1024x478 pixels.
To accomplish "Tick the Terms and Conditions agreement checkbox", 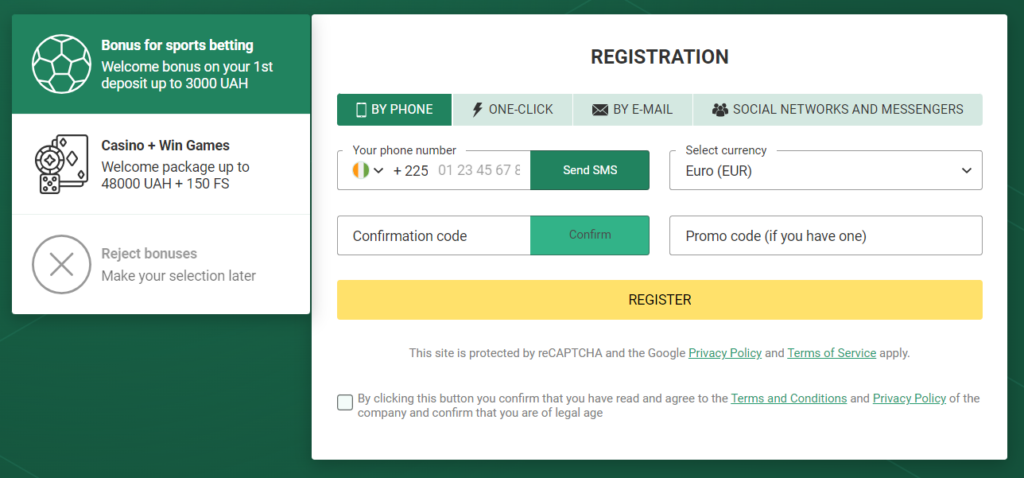I will click(345, 402).
